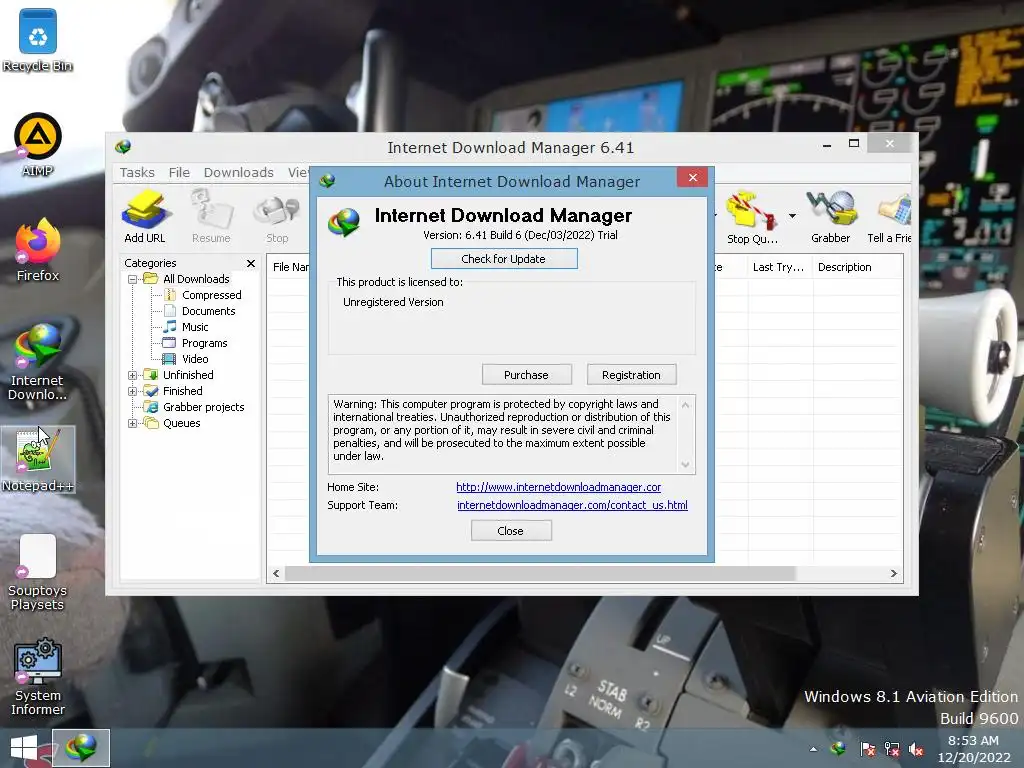Click the Add URL toolbar icon
The image size is (1024, 768).
(x=145, y=216)
